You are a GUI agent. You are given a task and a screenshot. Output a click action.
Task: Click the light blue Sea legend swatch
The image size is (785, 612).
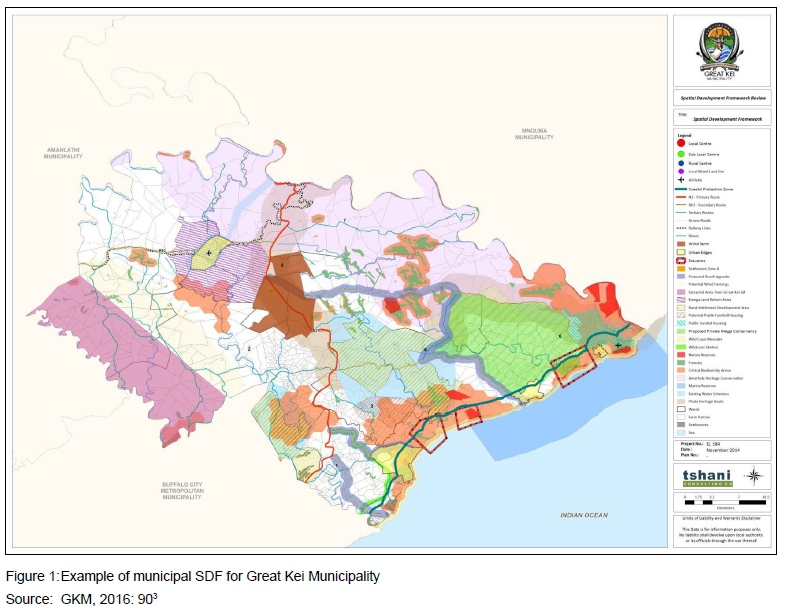683,432
